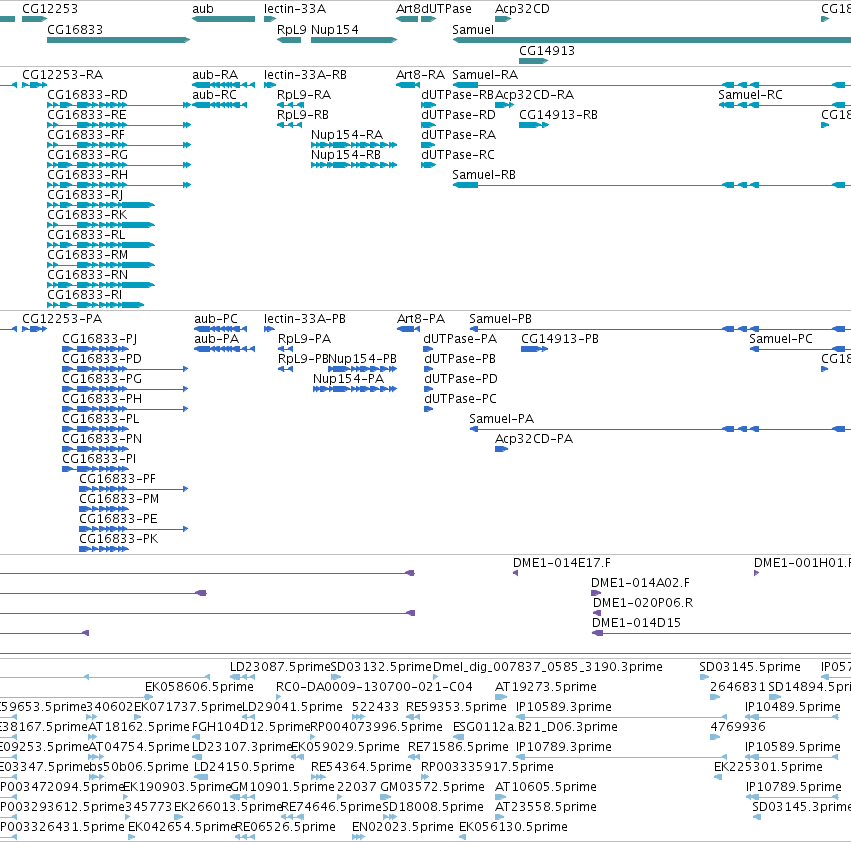Image resolution: width=851 pixels, height=842 pixels.
Task: Select the CG12253-PA protein label
Action: click(x=62, y=319)
